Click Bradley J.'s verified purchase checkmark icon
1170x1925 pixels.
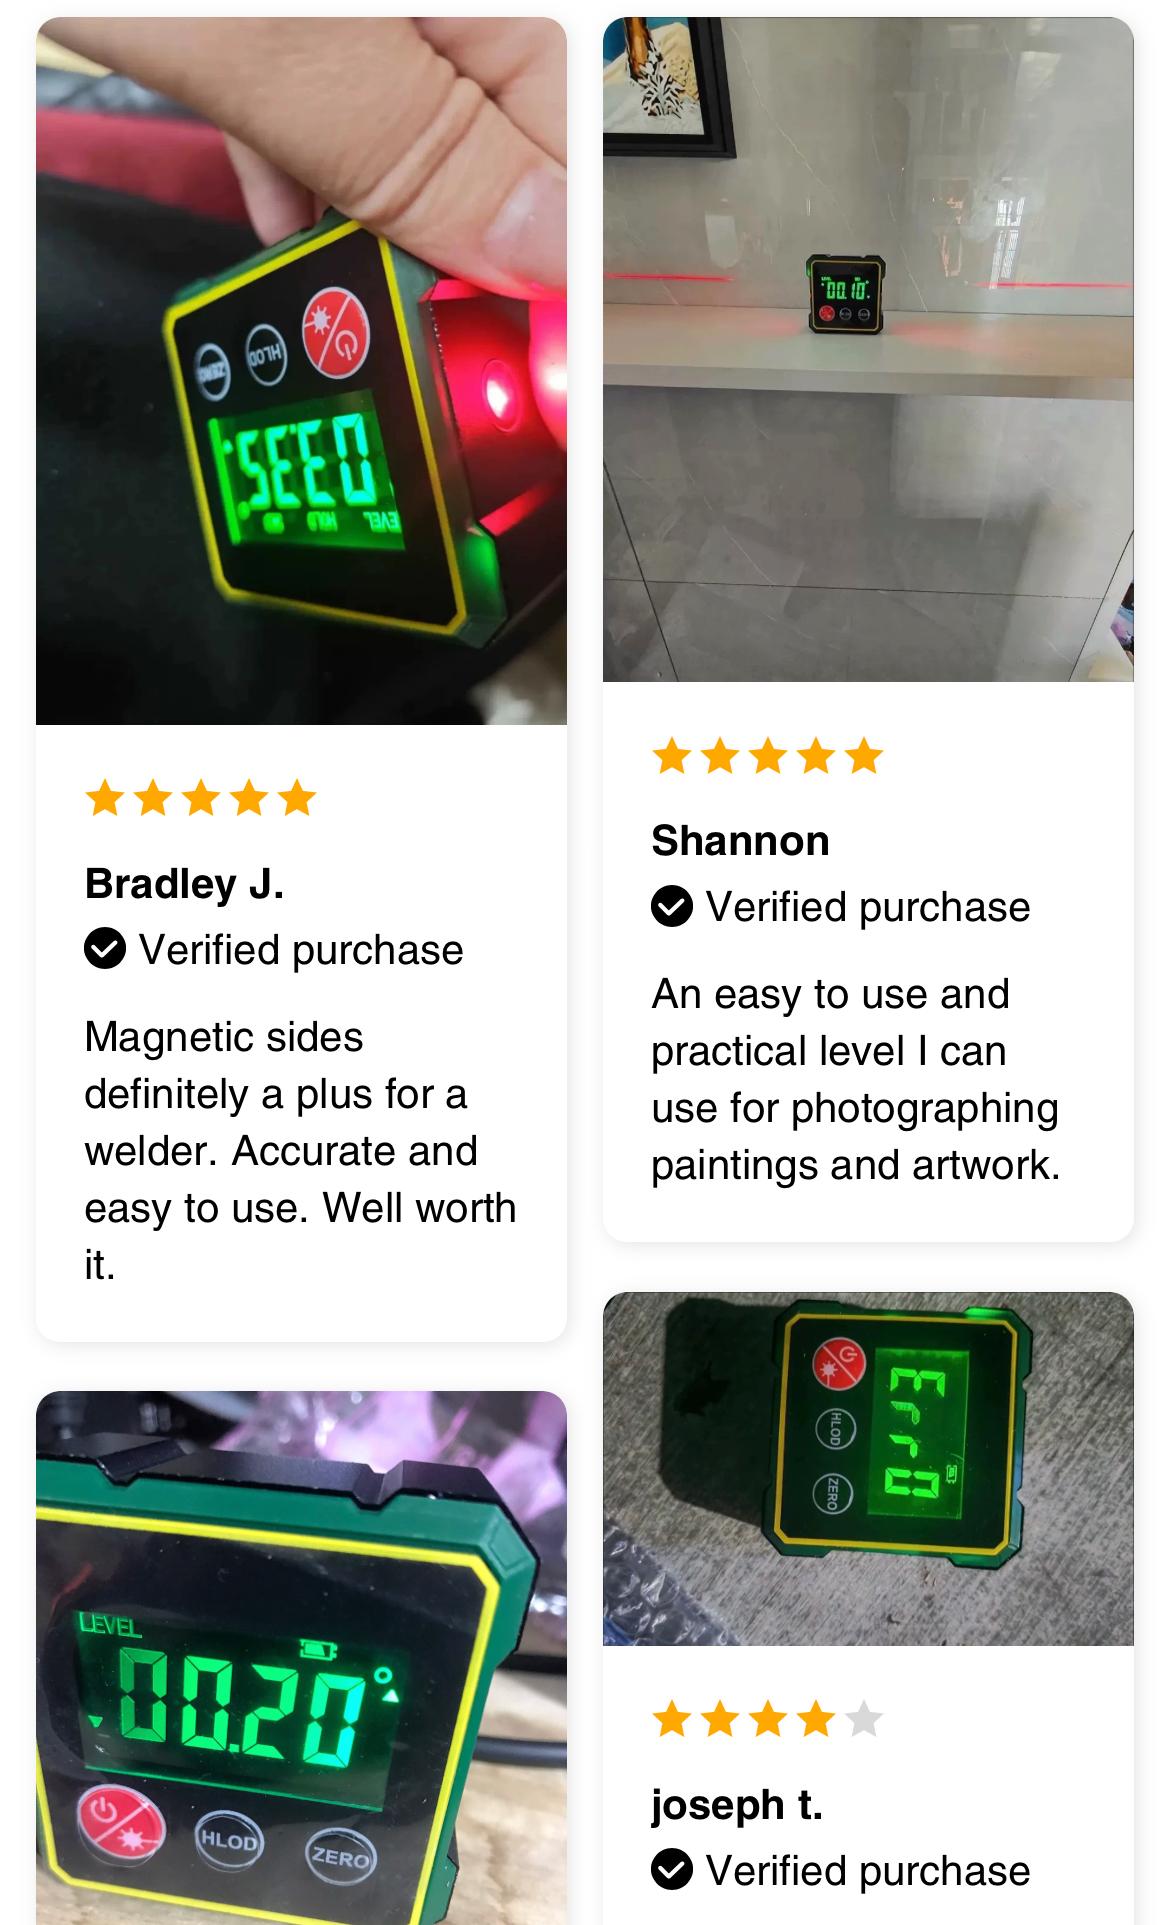(105, 949)
